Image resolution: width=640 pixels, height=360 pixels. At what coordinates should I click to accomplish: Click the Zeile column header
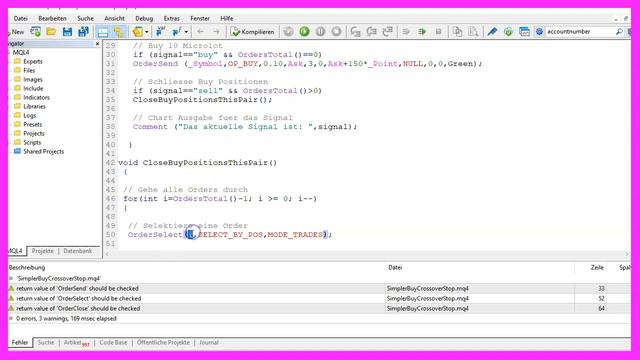596,267
